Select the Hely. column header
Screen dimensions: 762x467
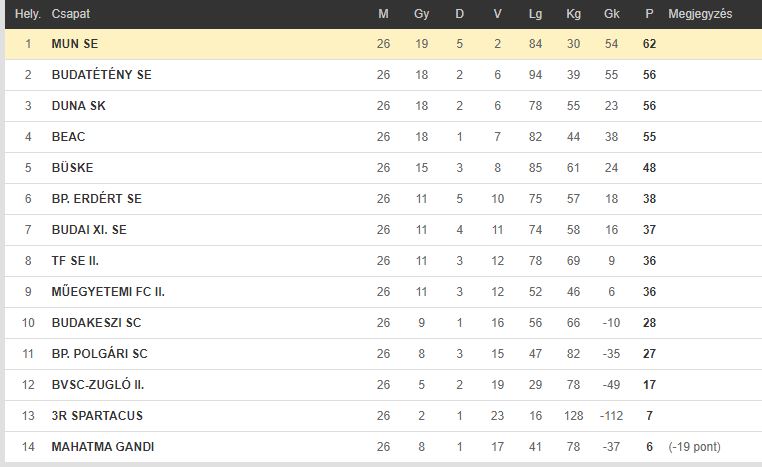pos(28,14)
